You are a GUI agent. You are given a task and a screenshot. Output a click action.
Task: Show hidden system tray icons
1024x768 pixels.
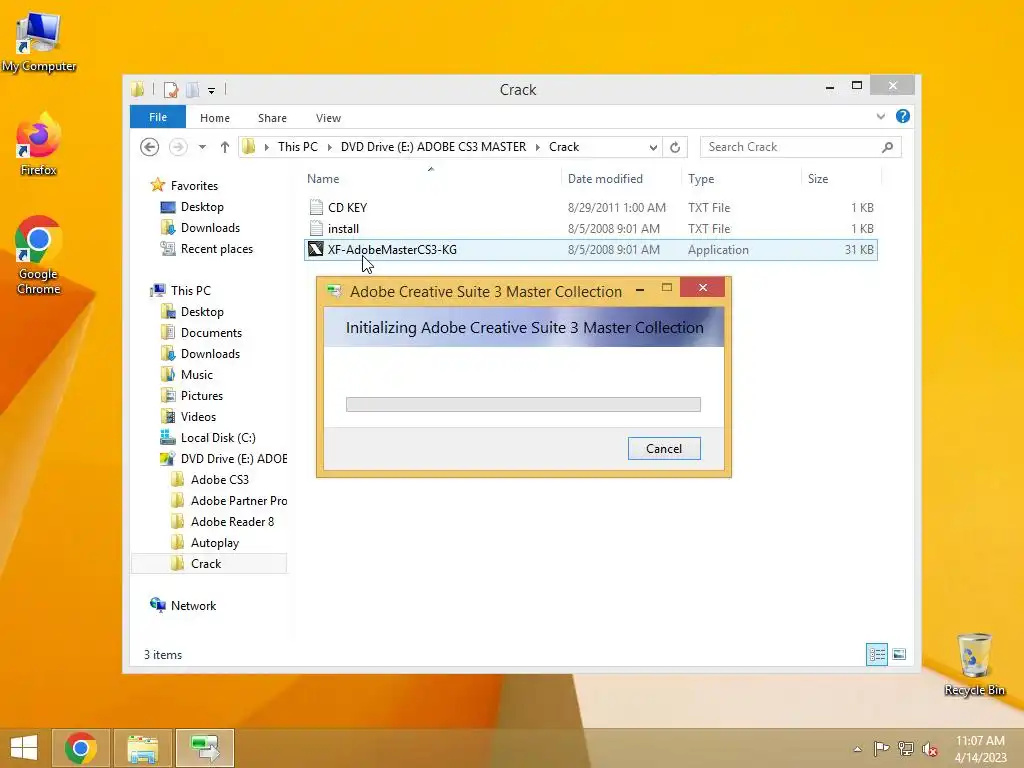coord(857,749)
